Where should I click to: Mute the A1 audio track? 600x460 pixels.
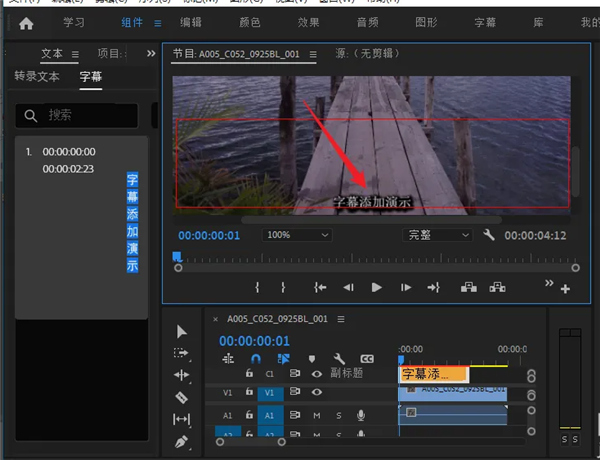(317, 415)
